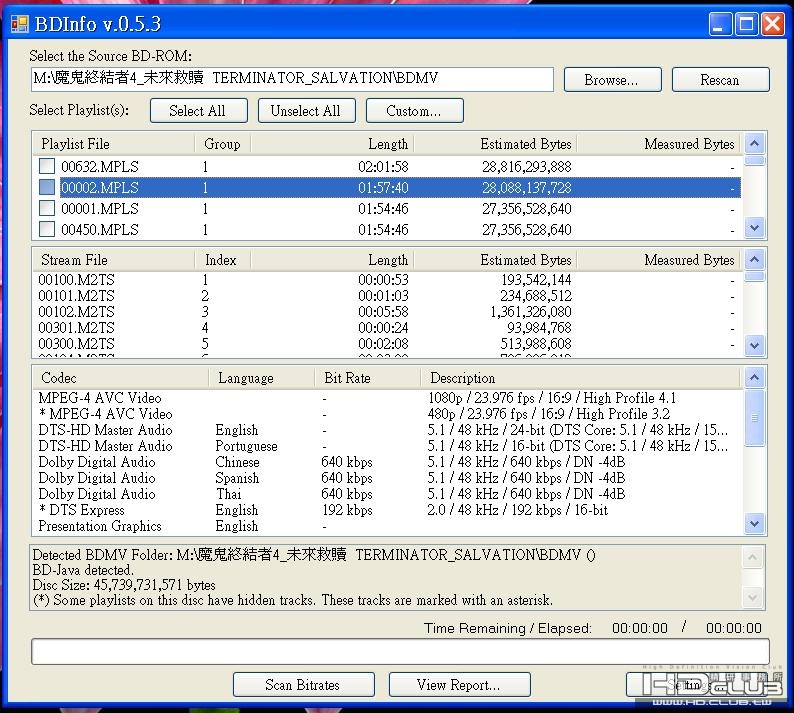
Task: Minimize the BDInfo window
Action: [721, 23]
